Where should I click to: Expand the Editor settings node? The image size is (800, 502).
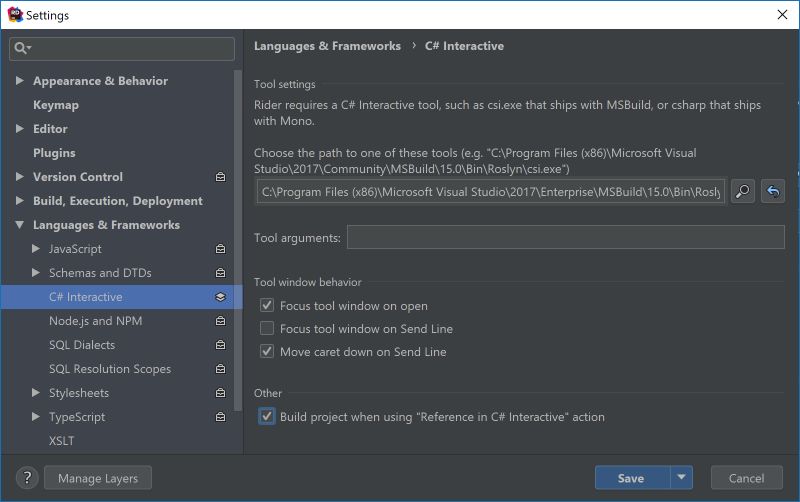tap(19, 129)
